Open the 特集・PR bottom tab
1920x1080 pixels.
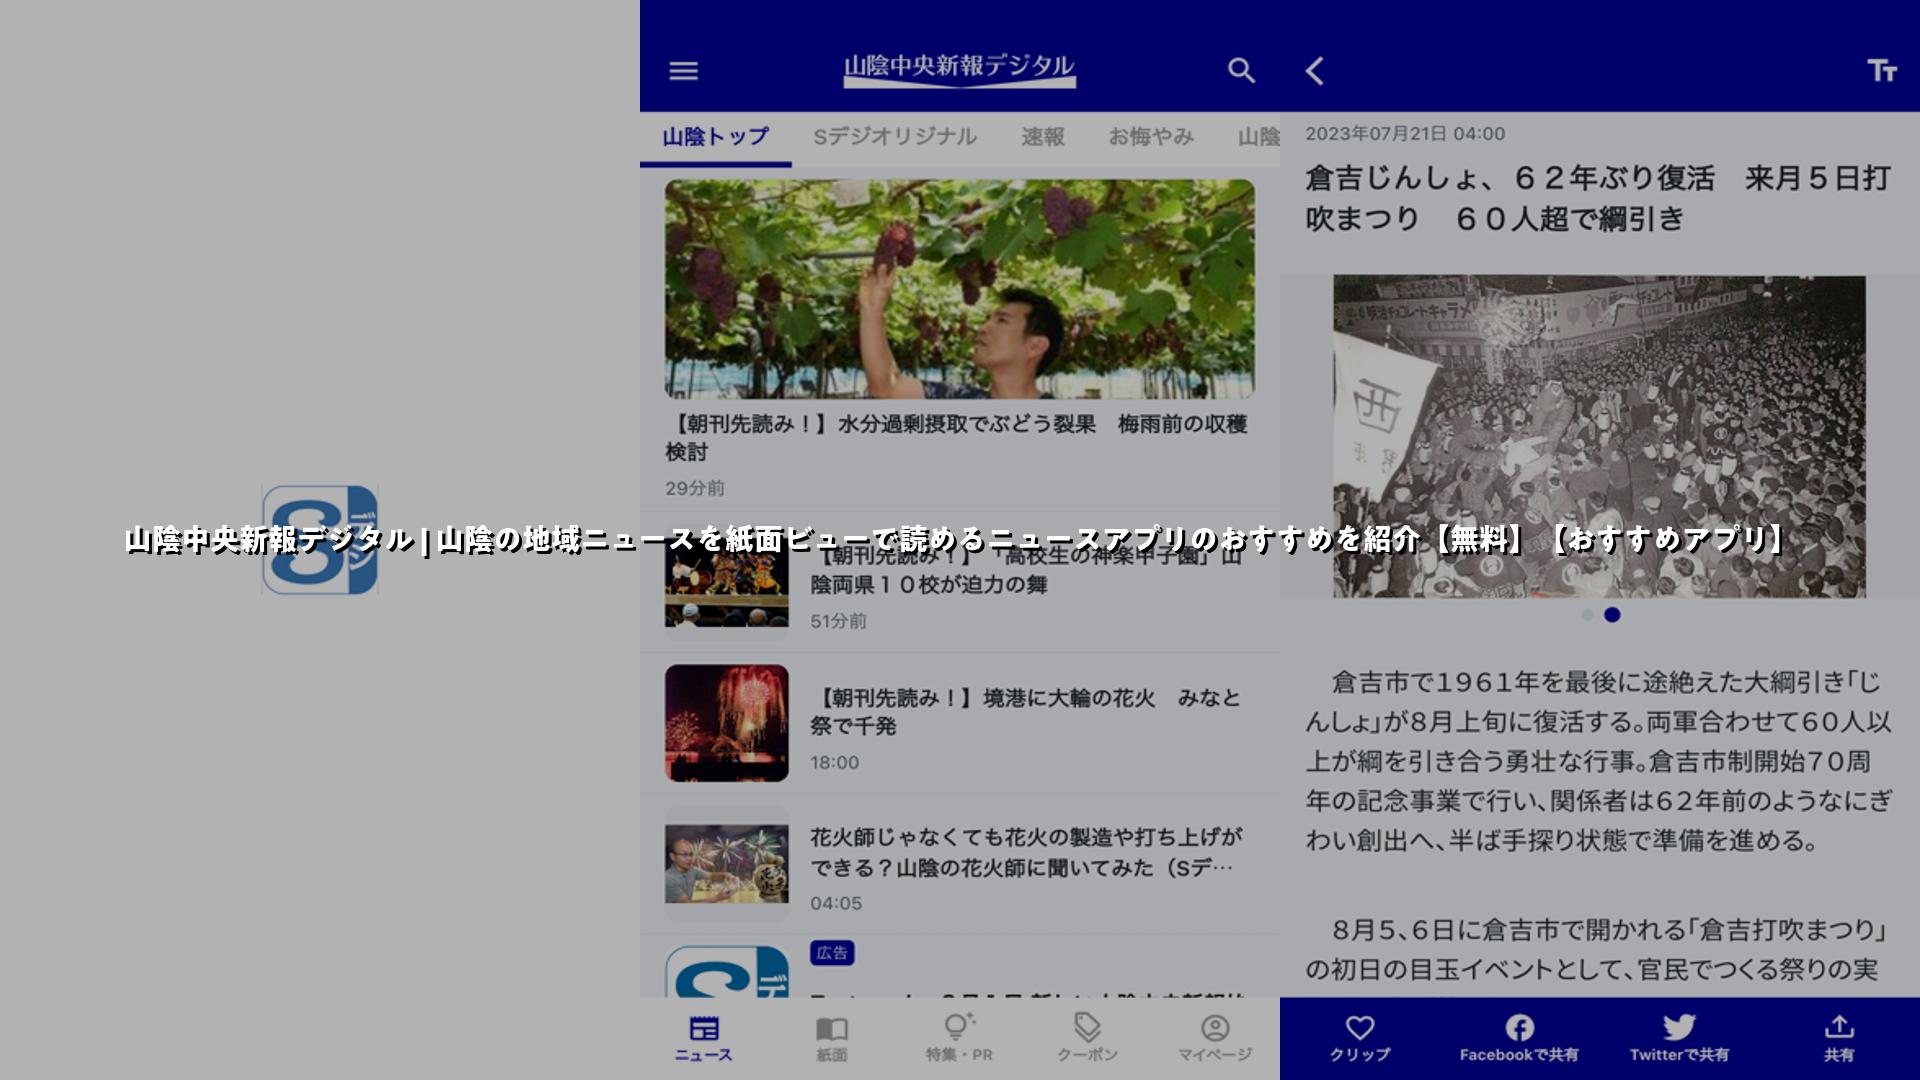pos(959,1038)
